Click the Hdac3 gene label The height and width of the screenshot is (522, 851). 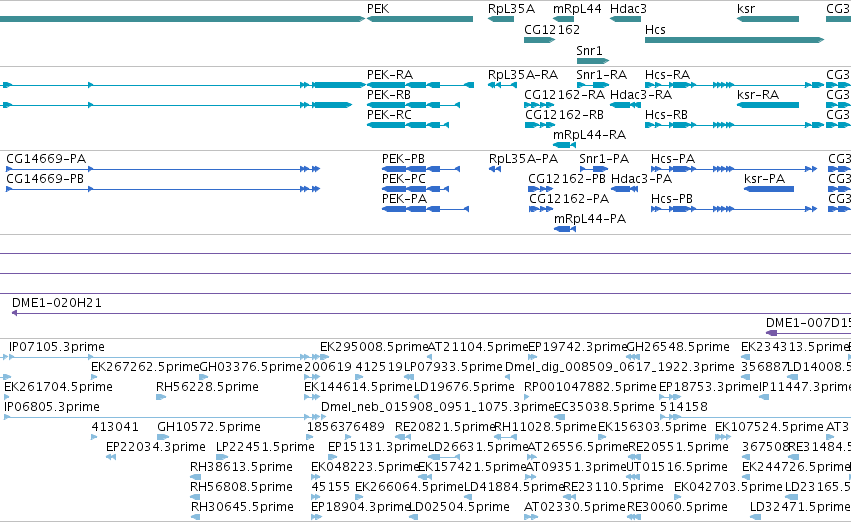pos(628,9)
